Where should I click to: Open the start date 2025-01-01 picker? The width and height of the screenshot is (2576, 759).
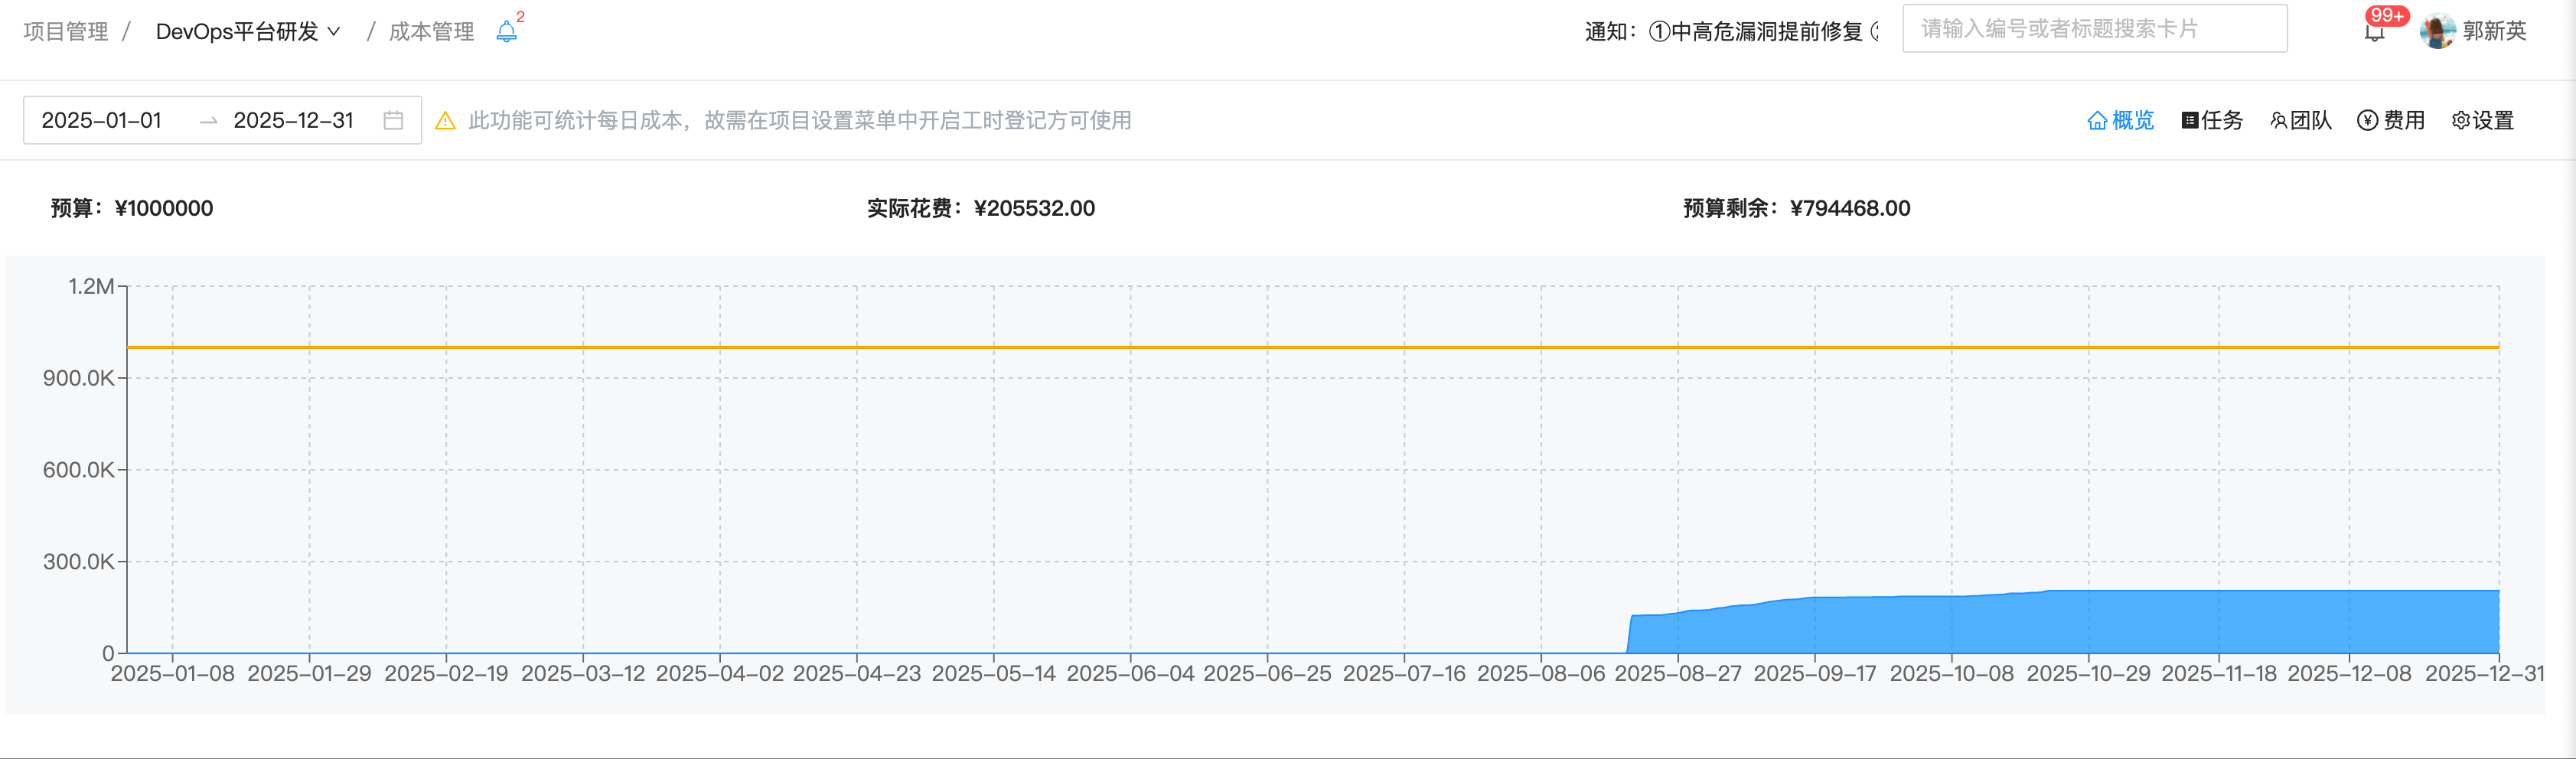pyautogui.click(x=102, y=120)
